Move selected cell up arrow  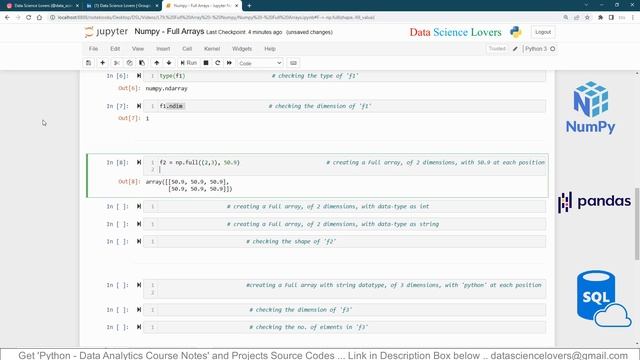[156, 63]
